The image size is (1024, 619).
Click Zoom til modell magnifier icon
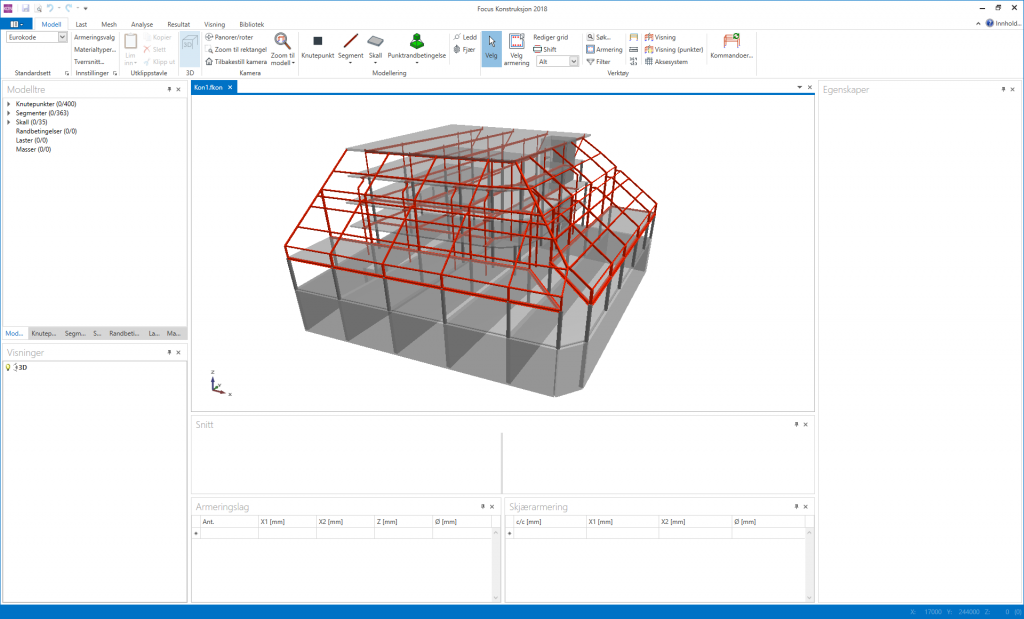(283, 41)
